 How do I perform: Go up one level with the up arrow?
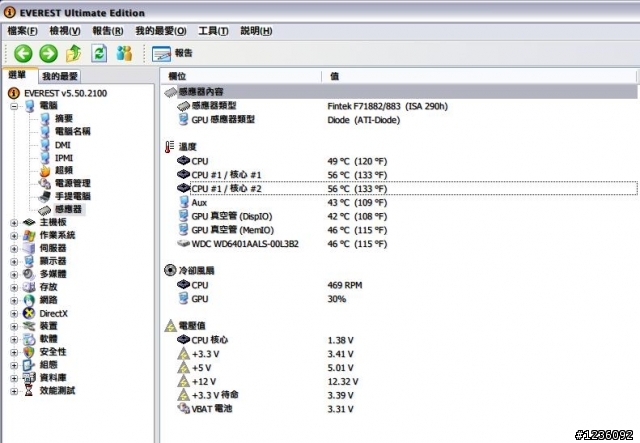tap(73, 53)
